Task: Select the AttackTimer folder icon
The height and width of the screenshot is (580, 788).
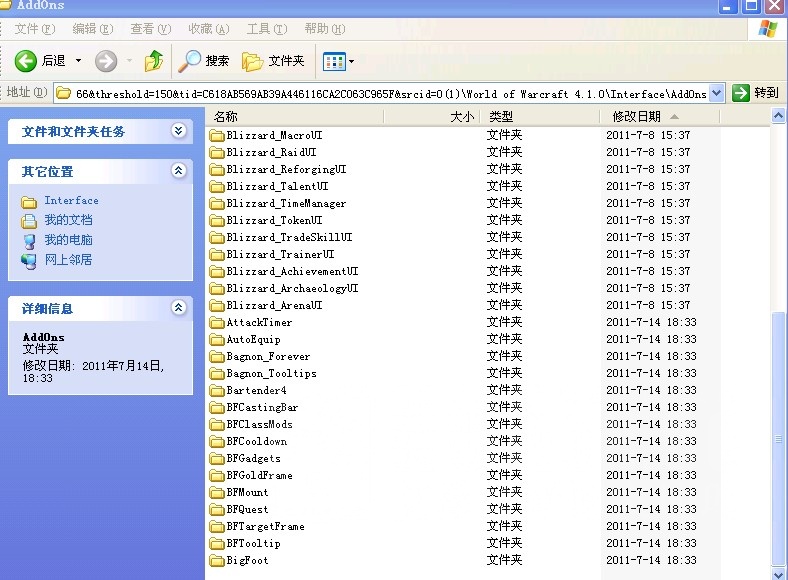Action: coord(217,323)
